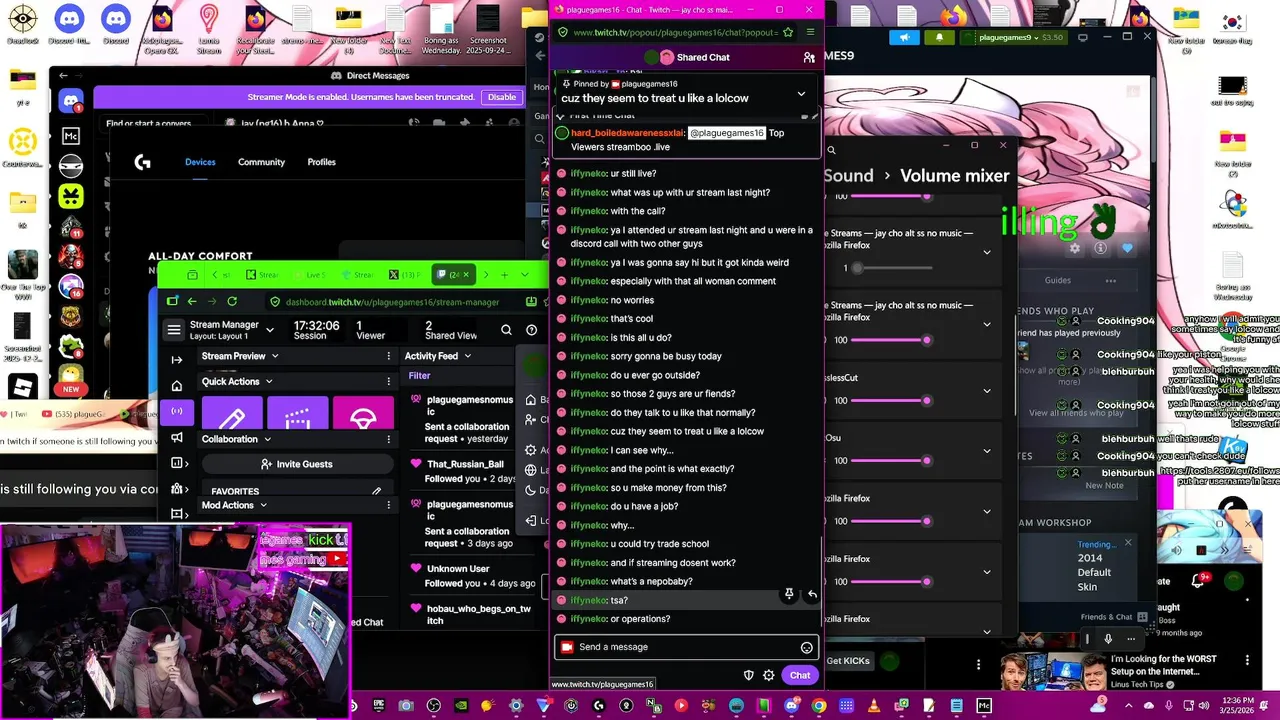This screenshot has width=1280, height=720.
Task: Open Collaboration panel options menu
Action: tap(389, 439)
